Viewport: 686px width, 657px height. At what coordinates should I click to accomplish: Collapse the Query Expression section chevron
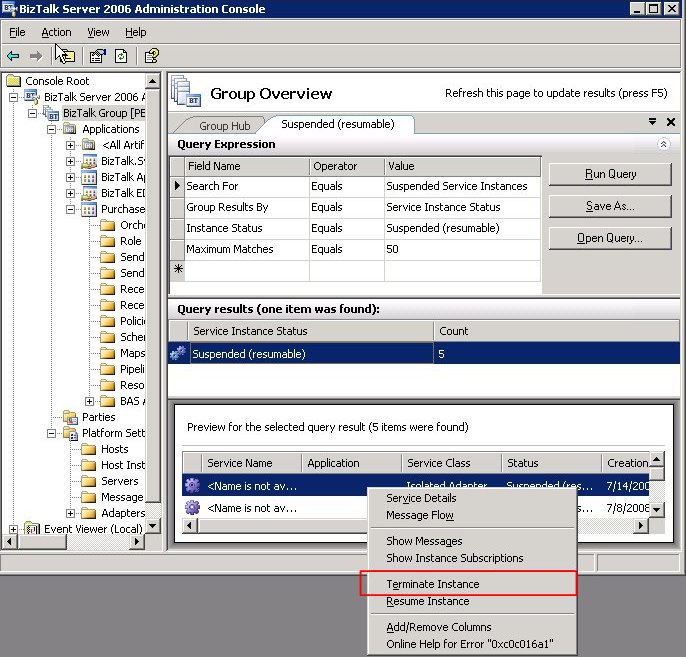tap(662, 144)
